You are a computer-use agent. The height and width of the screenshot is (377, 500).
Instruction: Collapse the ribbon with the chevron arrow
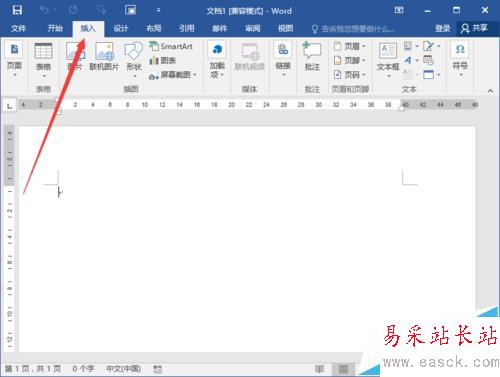coord(490,91)
